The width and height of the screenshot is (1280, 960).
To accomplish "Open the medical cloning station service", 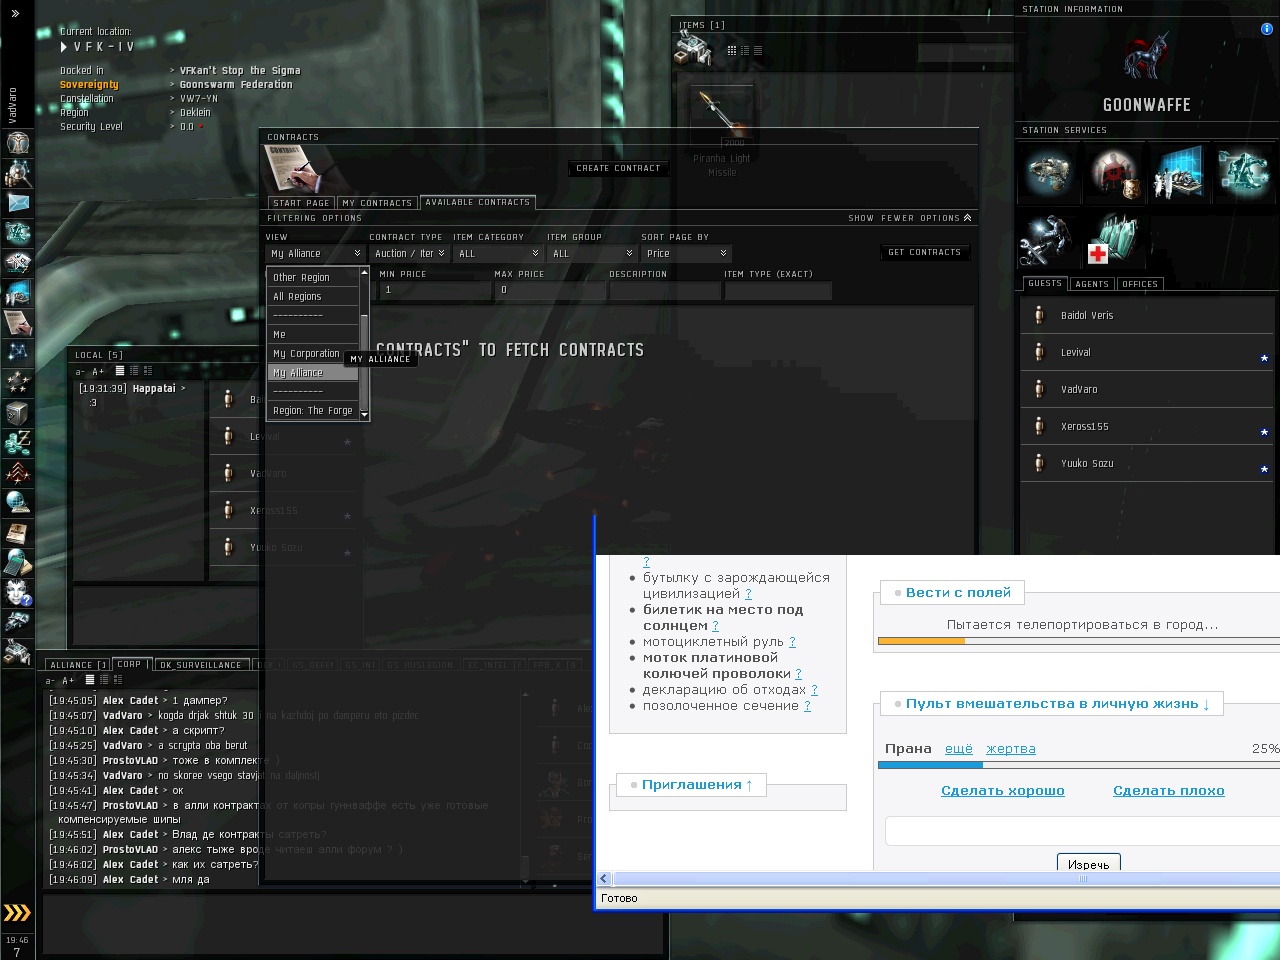I will (1114, 240).
